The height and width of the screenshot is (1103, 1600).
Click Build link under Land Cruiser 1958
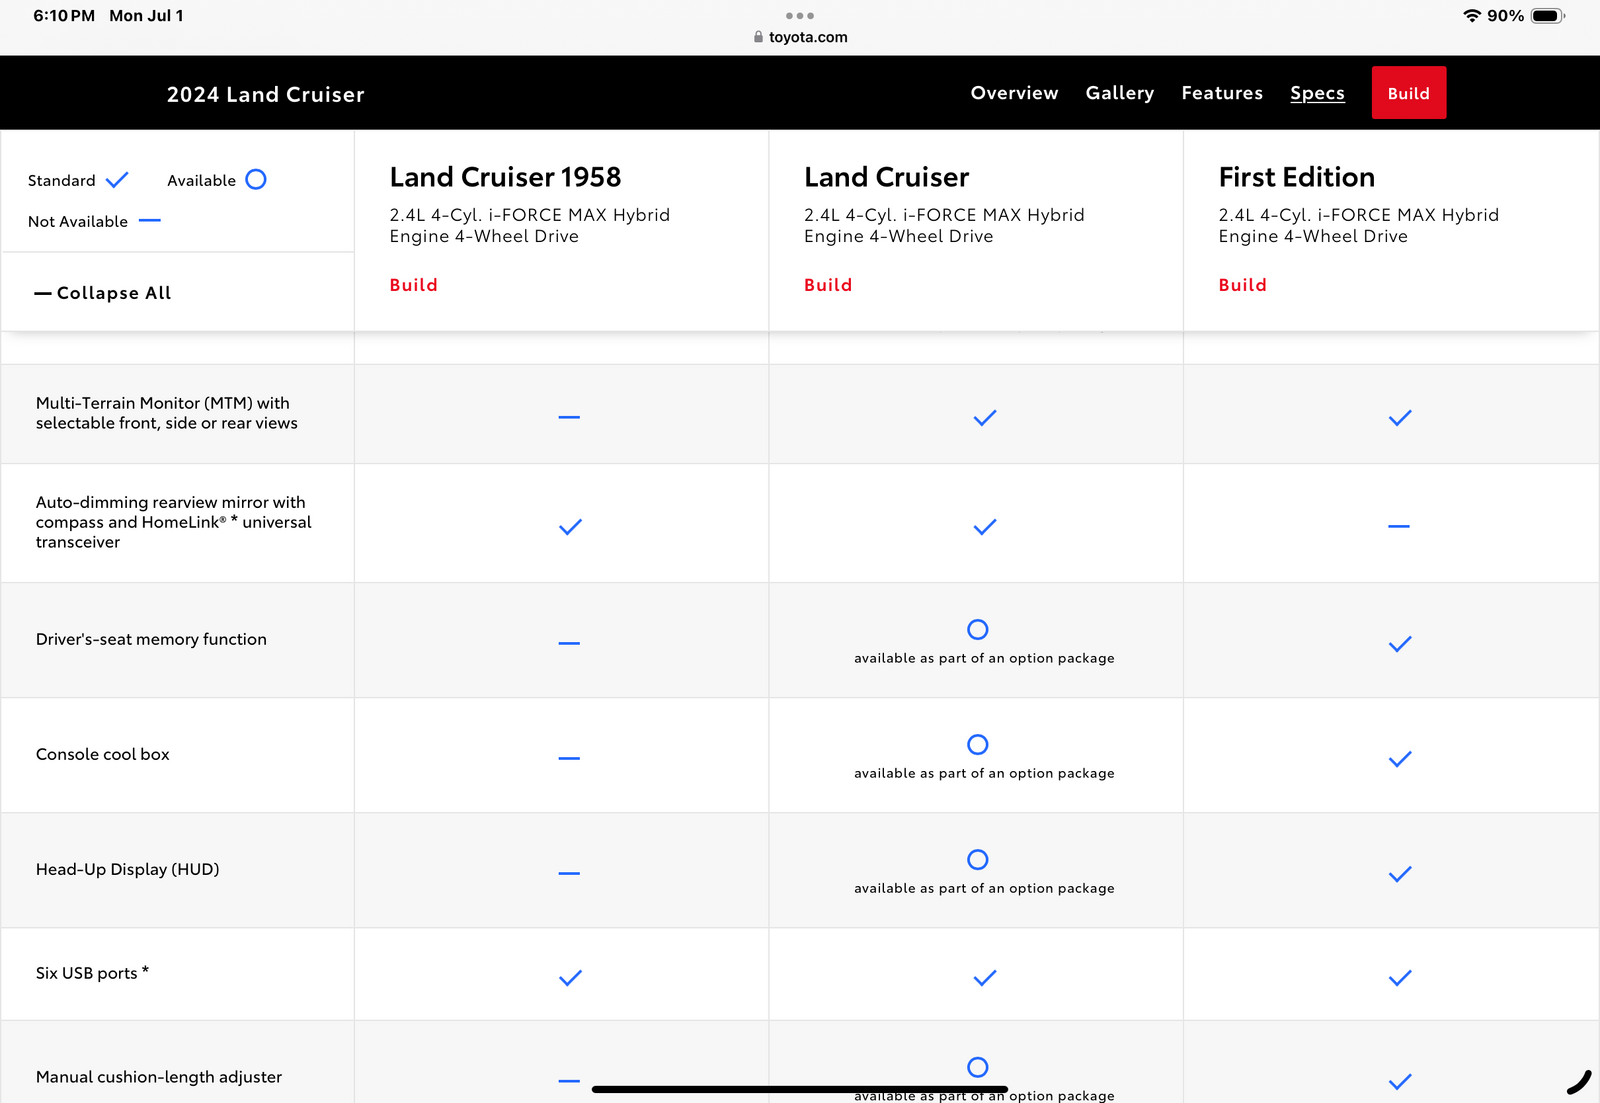tap(413, 285)
